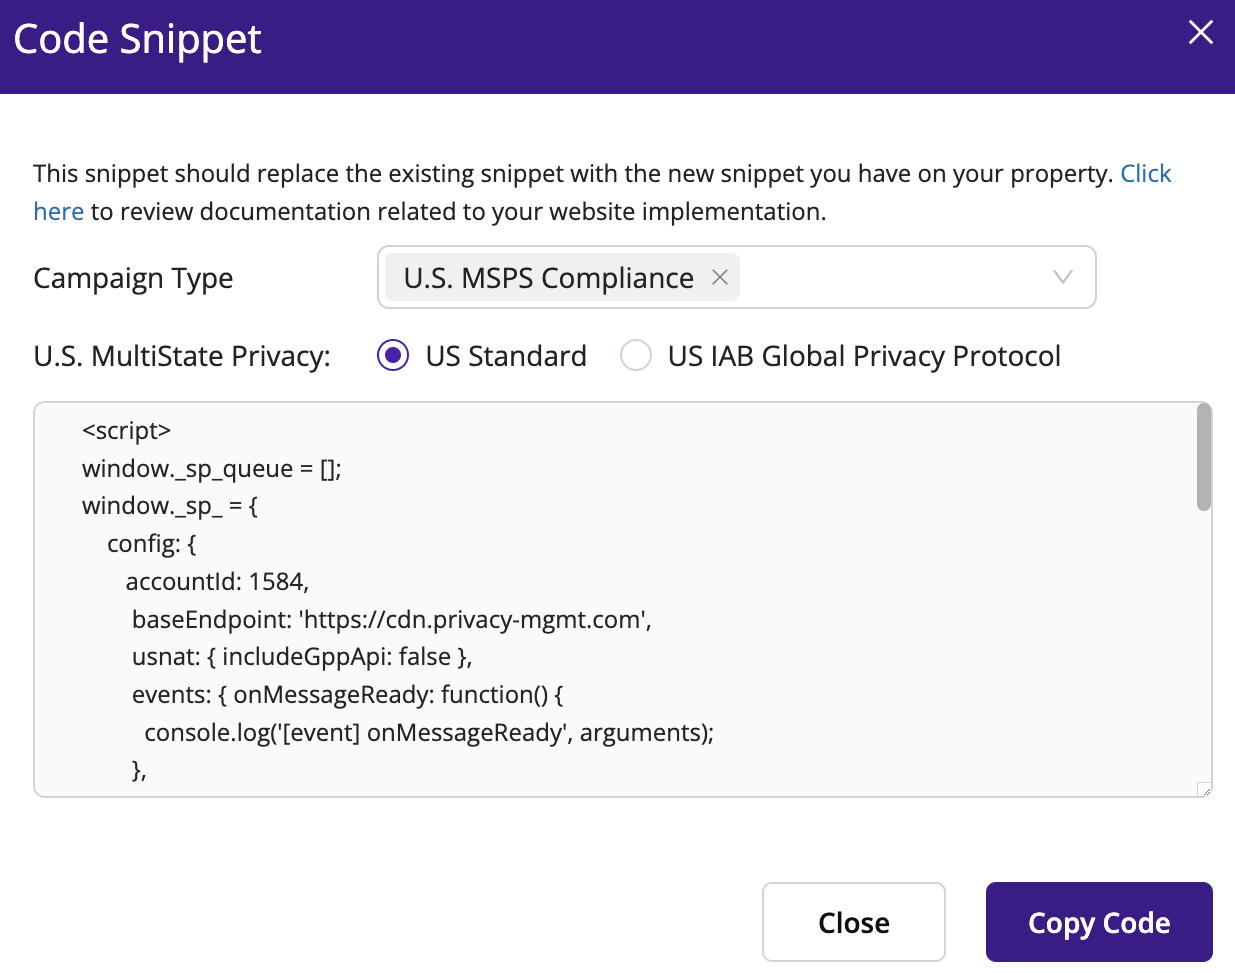Click the code box scrollbar thumb
Viewport: 1235px width, 973px height.
click(x=1203, y=457)
